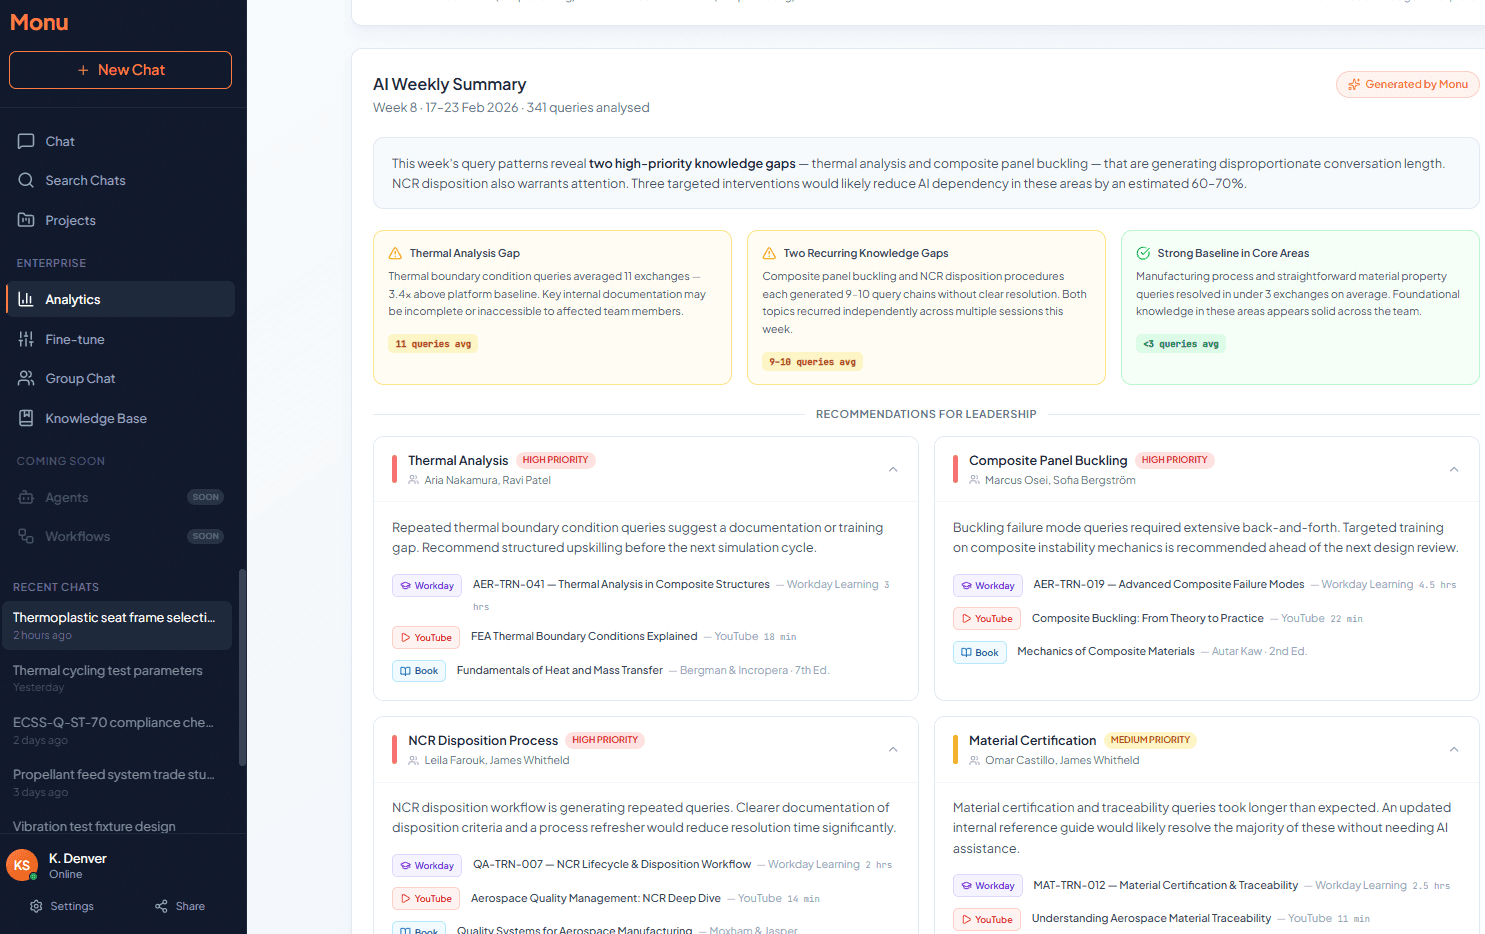Screen dimensions: 1485x934
Task: Open ECSS-Q-ST-70 compliance chat
Action: pyautogui.click(x=117, y=730)
